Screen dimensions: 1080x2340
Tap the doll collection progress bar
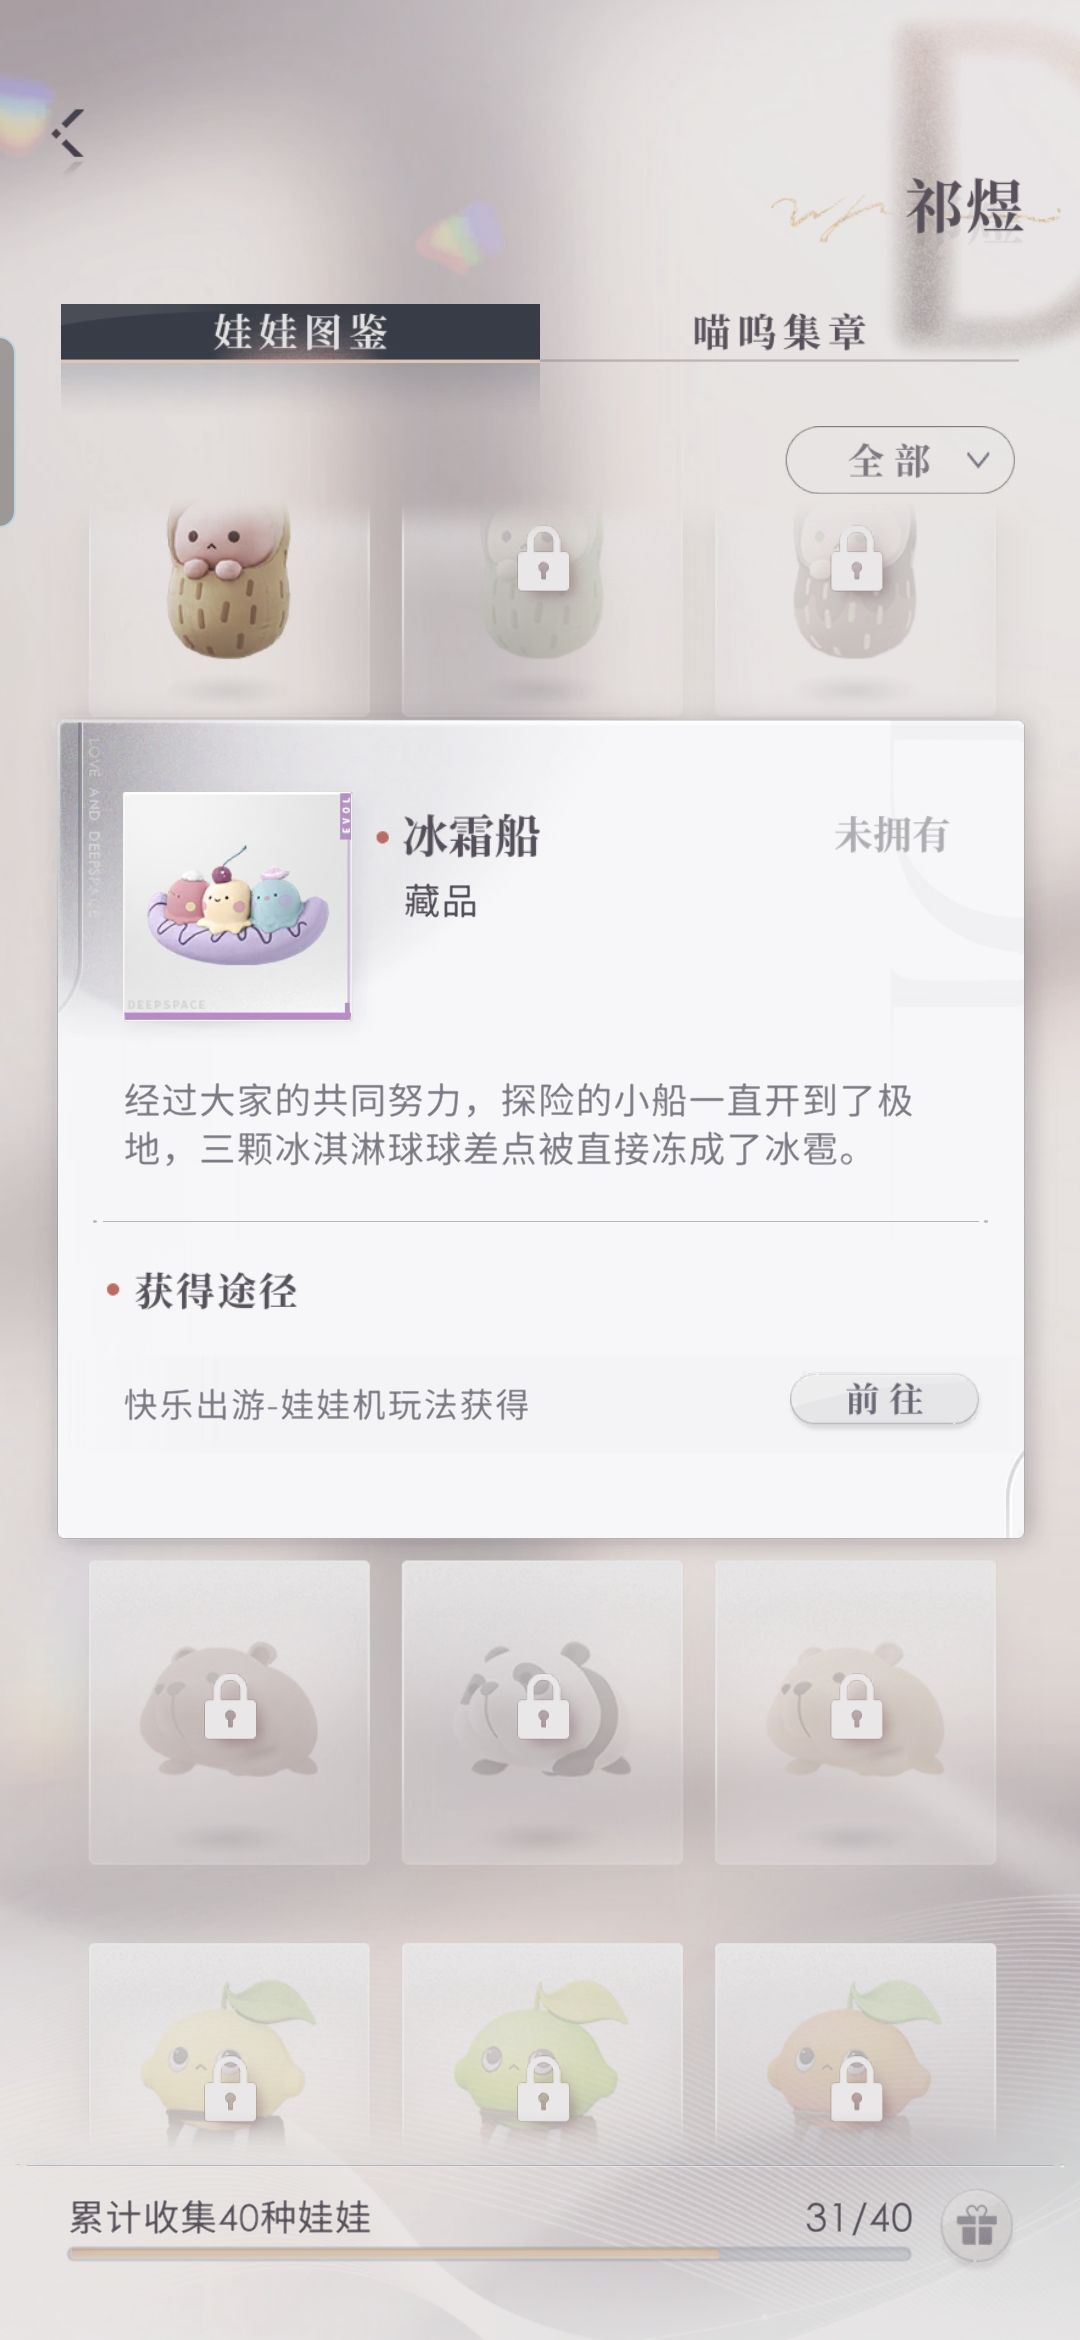489,2254
